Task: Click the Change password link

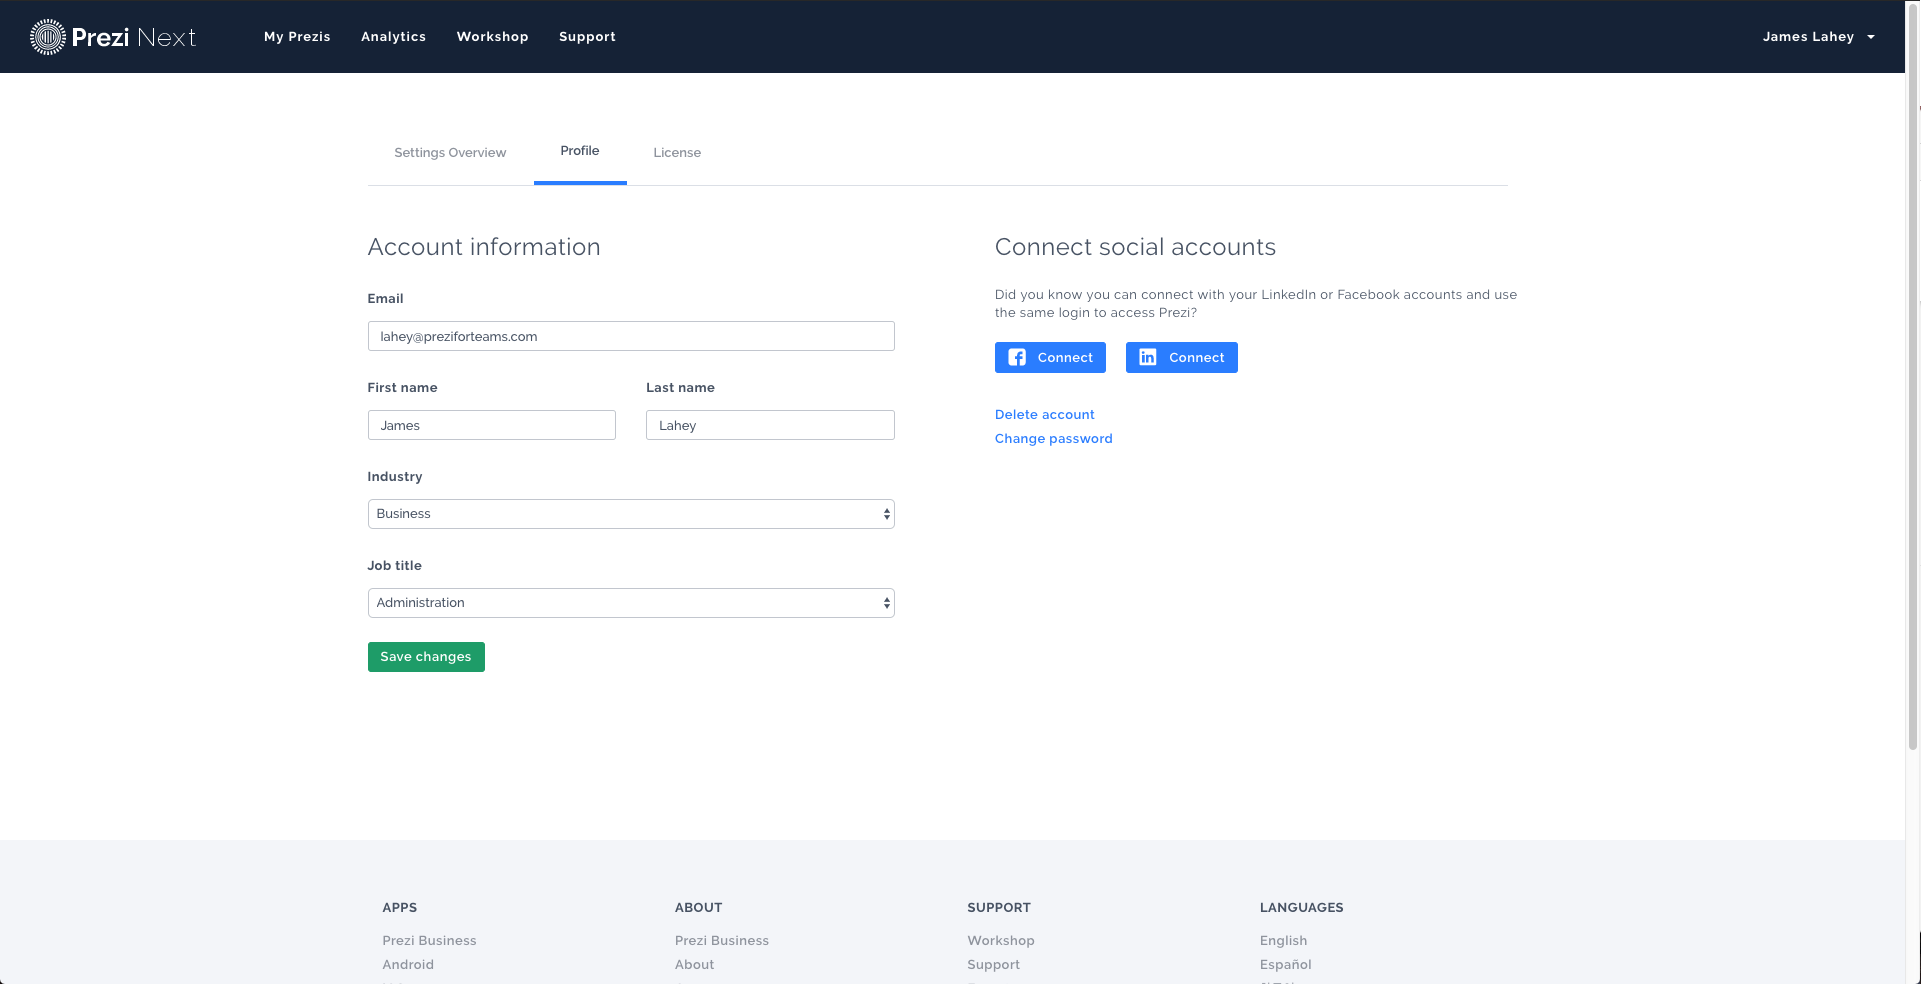Action: (x=1053, y=439)
